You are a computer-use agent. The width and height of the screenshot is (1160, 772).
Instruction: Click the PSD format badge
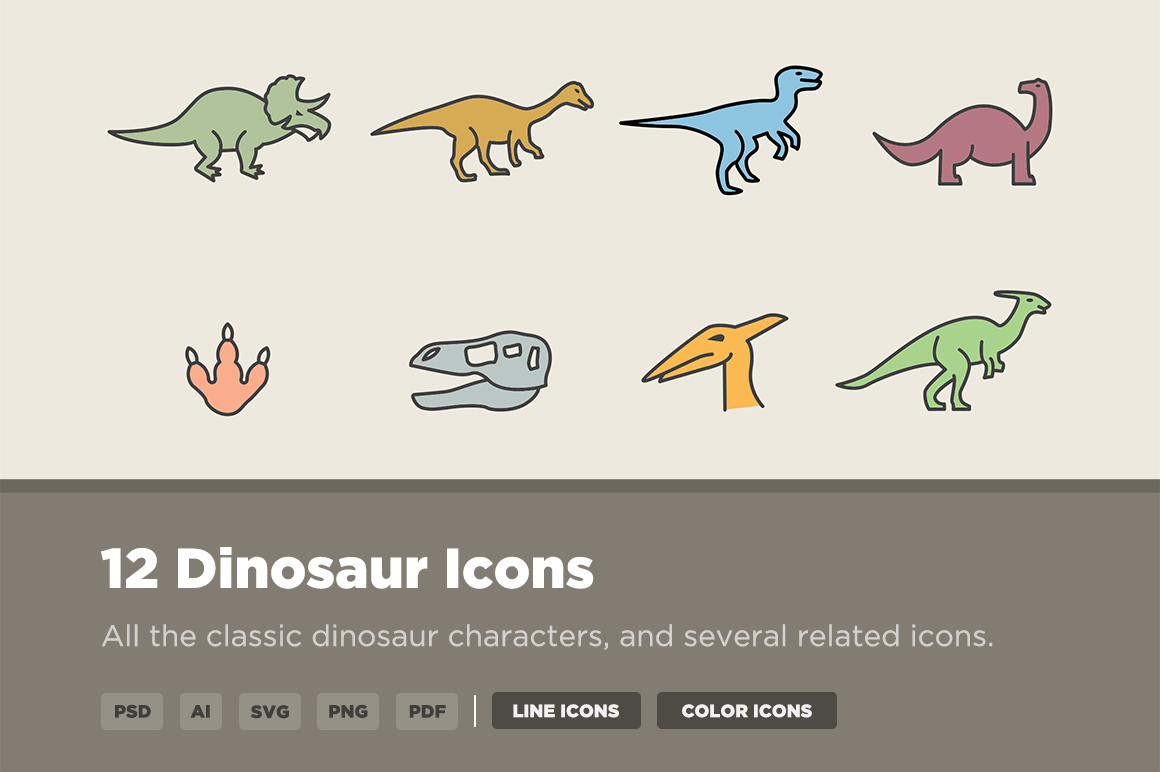coord(131,711)
